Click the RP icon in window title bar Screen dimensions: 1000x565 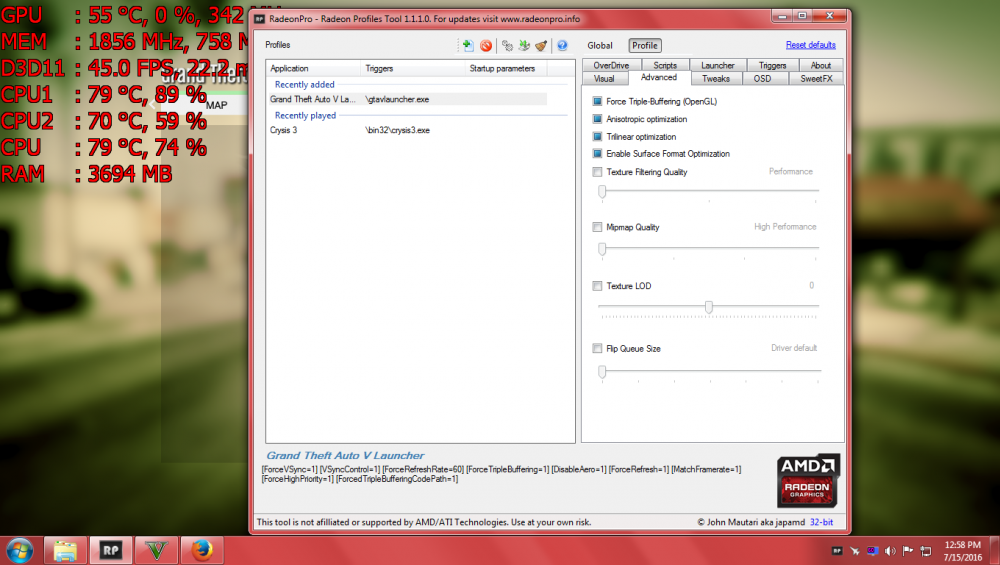(x=260, y=19)
